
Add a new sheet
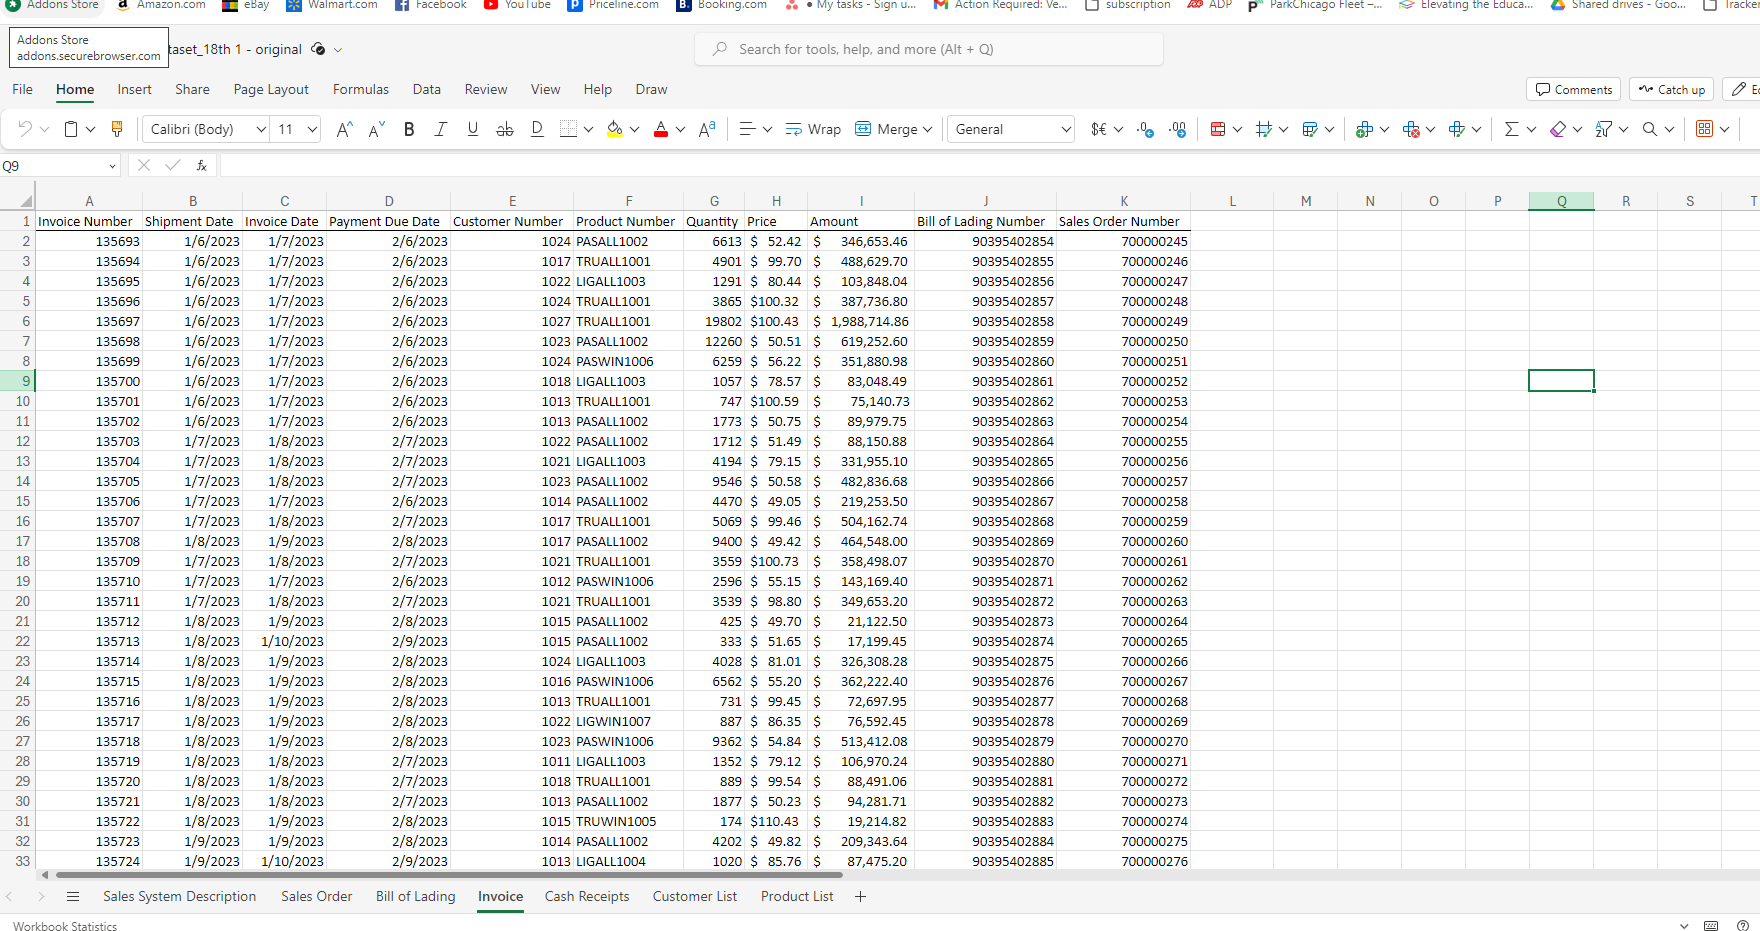860,896
